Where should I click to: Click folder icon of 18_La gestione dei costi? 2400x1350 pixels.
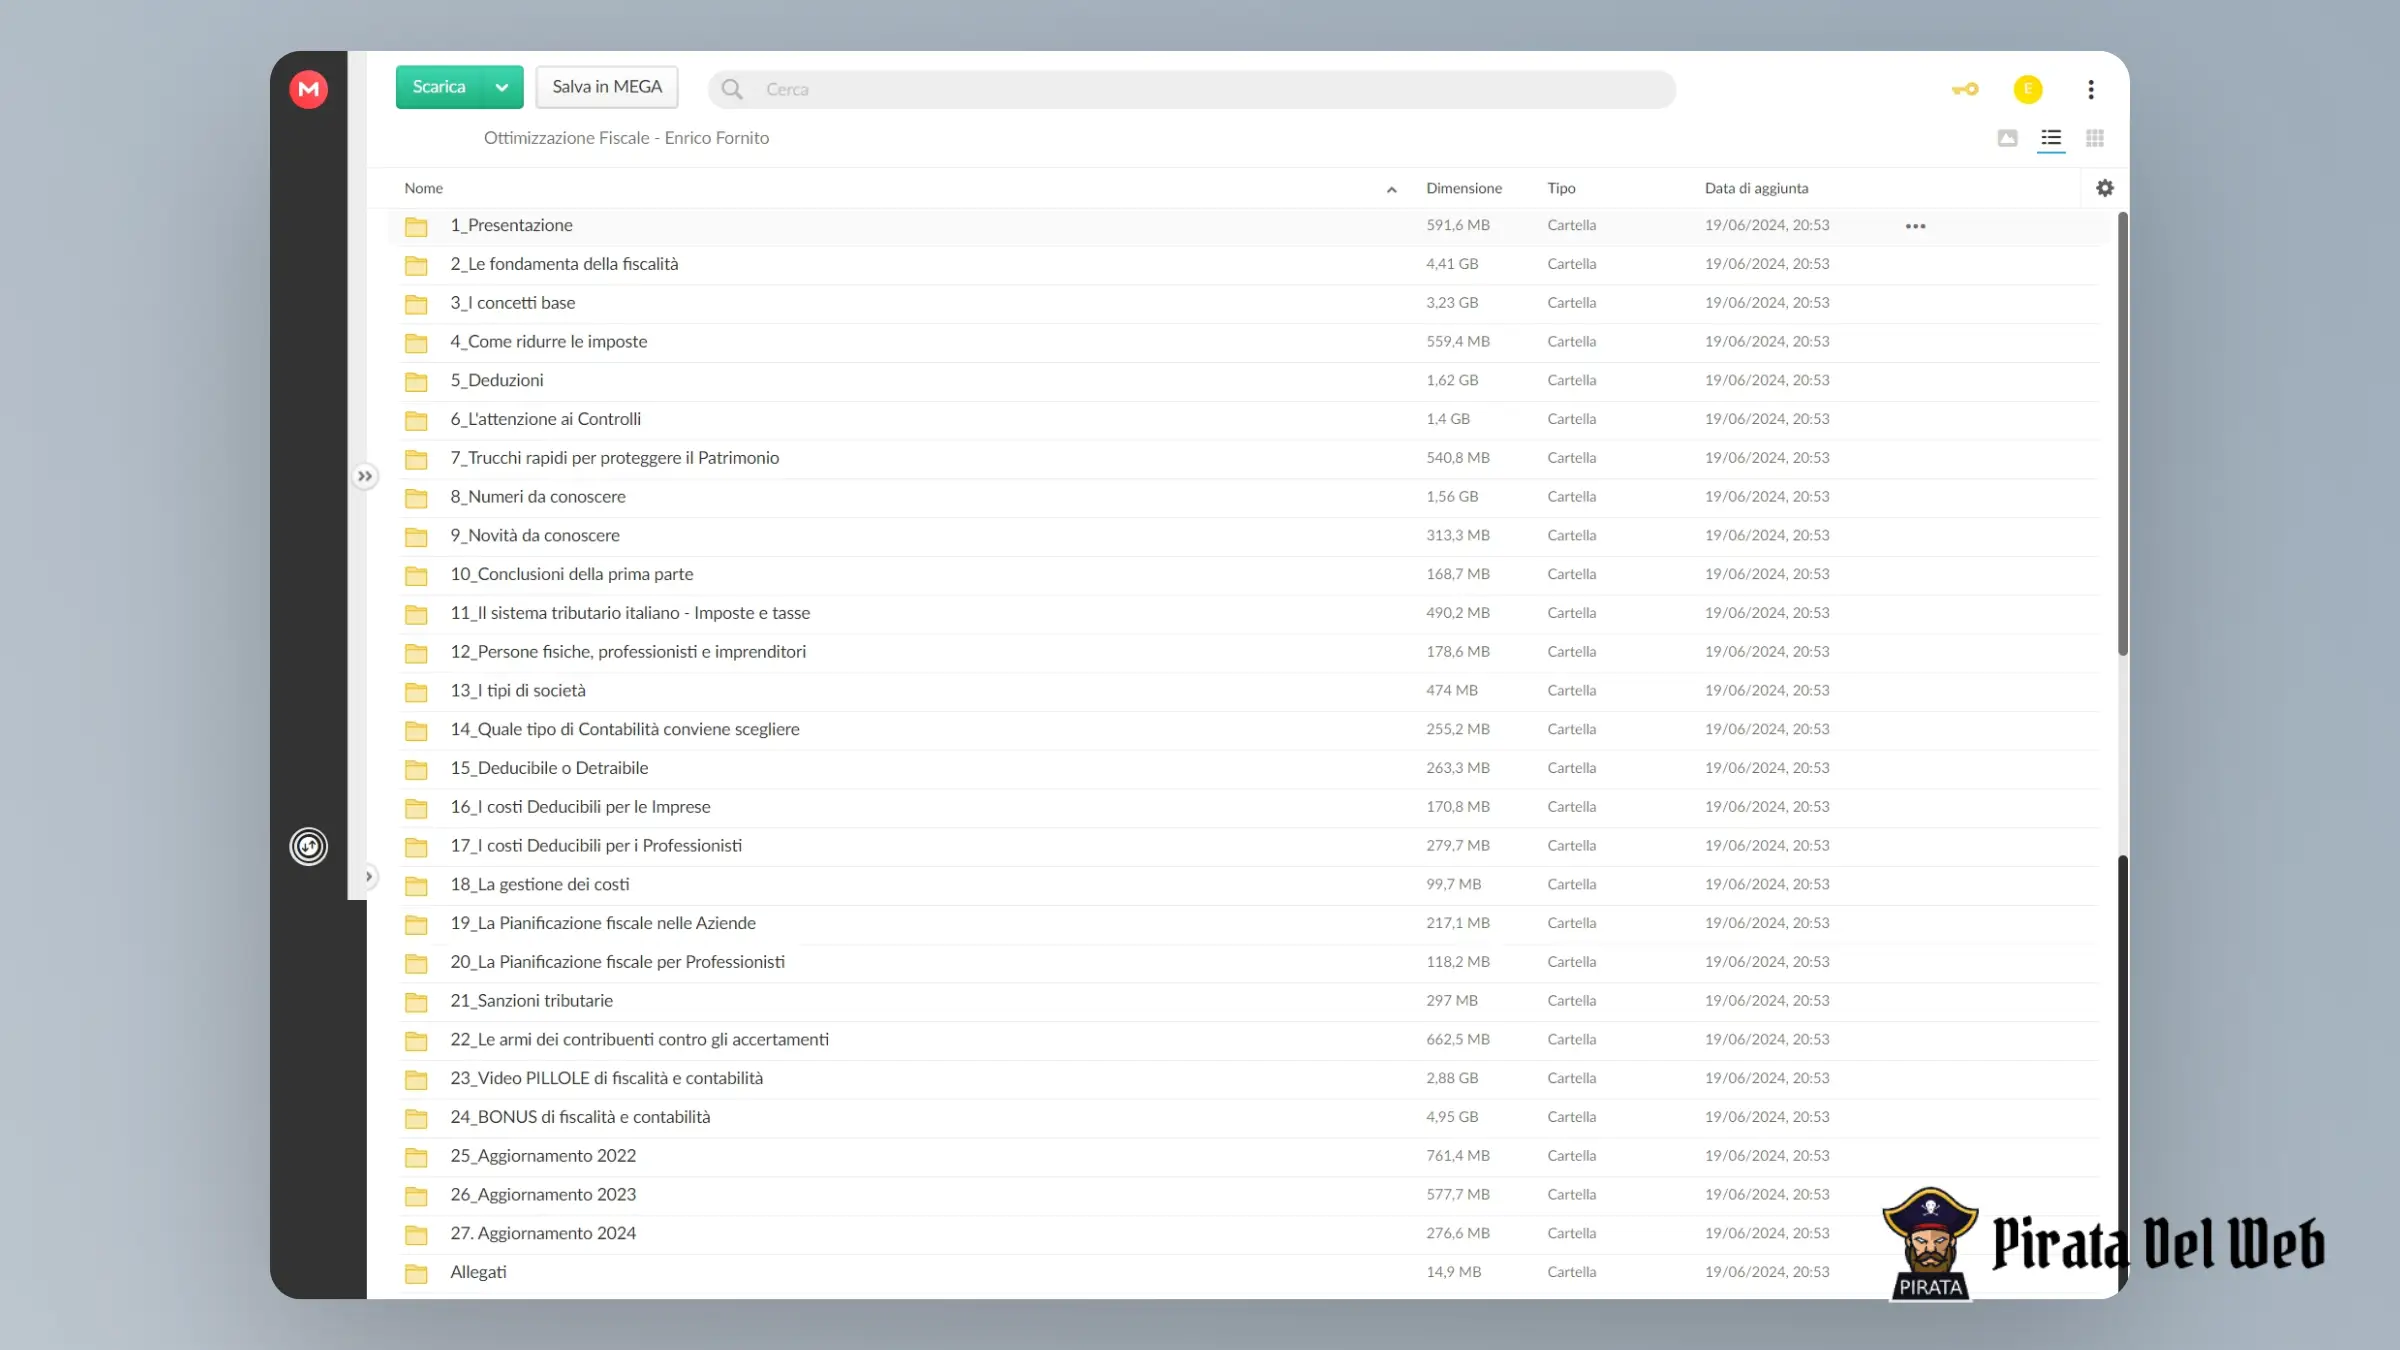416,885
